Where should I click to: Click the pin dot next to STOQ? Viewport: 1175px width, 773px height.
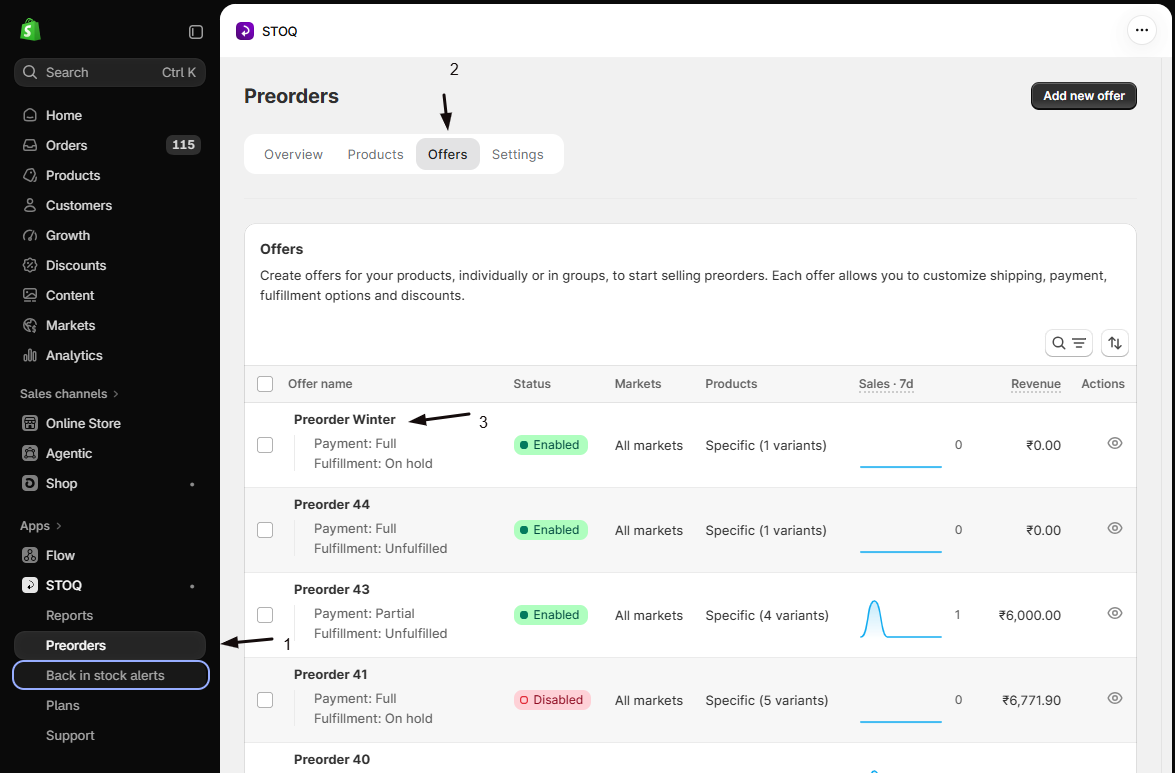click(x=193, y=586)
